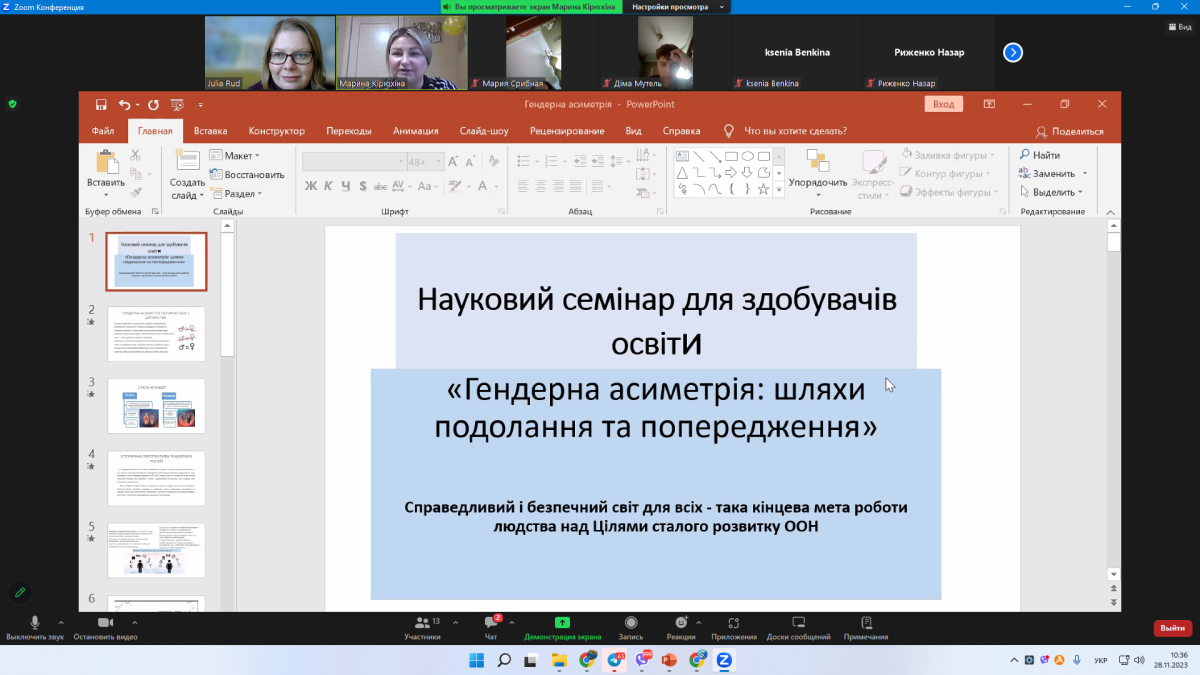
Task: Open the Макет layout dropdown
Action: click(x=235, y=156)
